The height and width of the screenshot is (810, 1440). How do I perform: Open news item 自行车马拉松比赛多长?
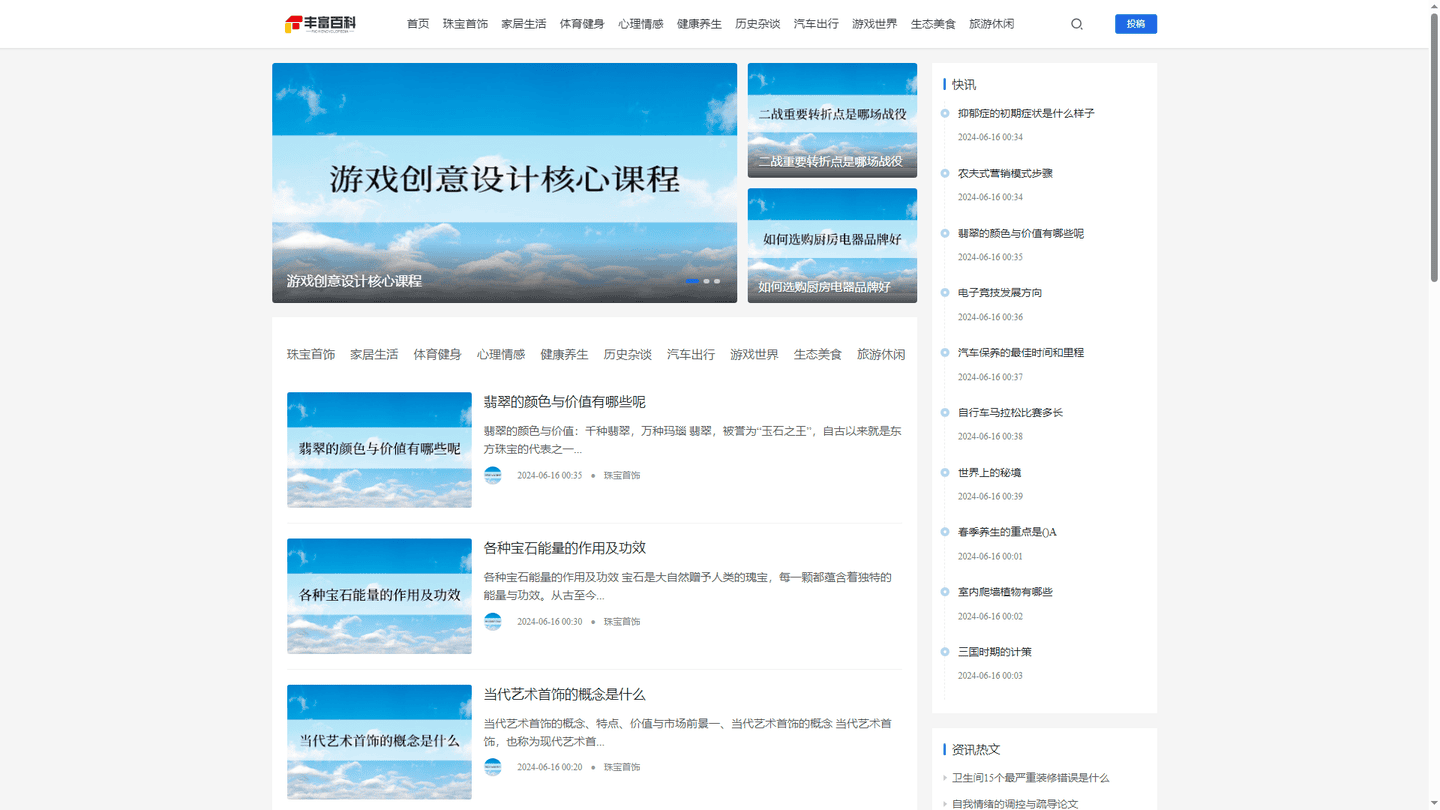tap(1010, 413)
